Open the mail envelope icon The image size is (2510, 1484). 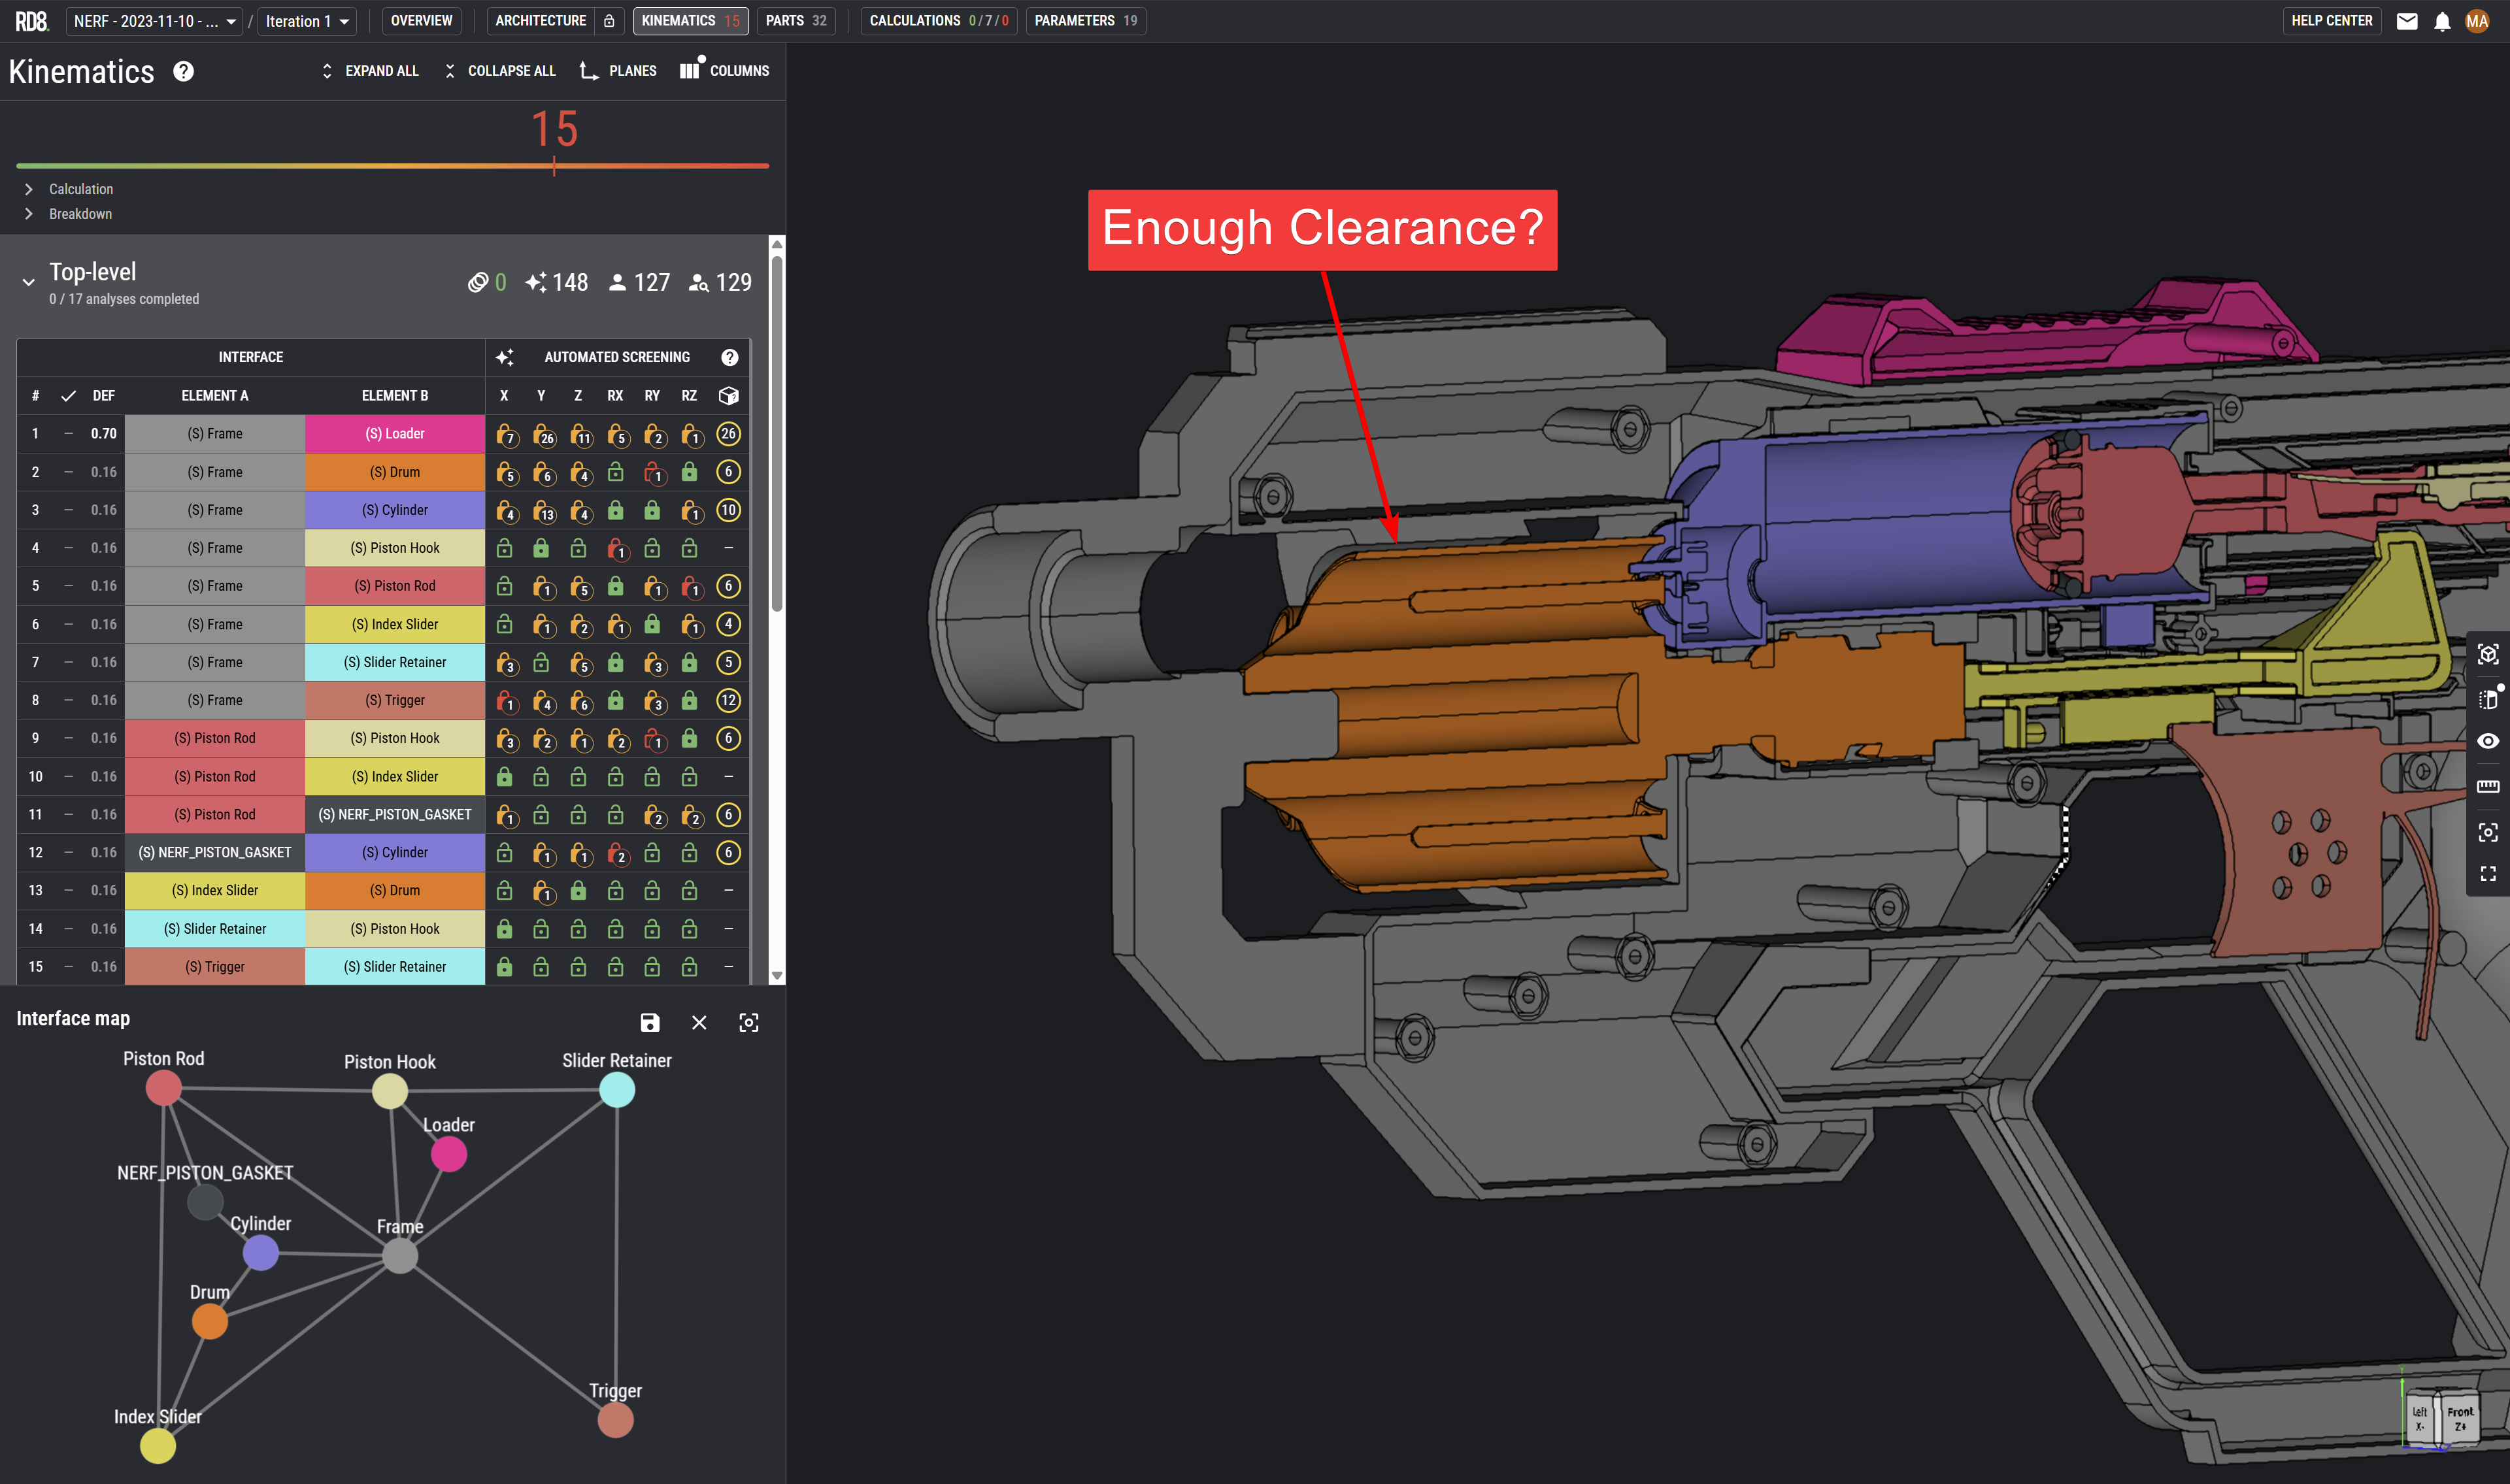[x=2406, y=21]
